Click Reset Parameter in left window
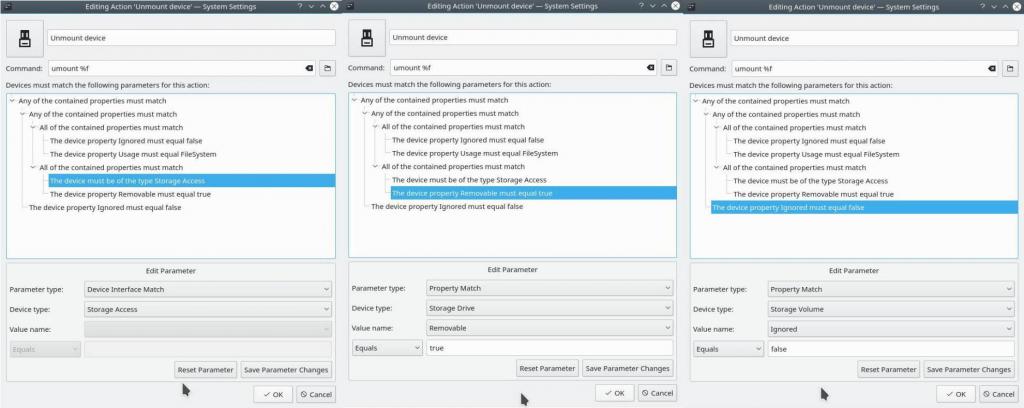Image resolution: width=1024 pixels, height=408 pixels. tap(206, 369)
